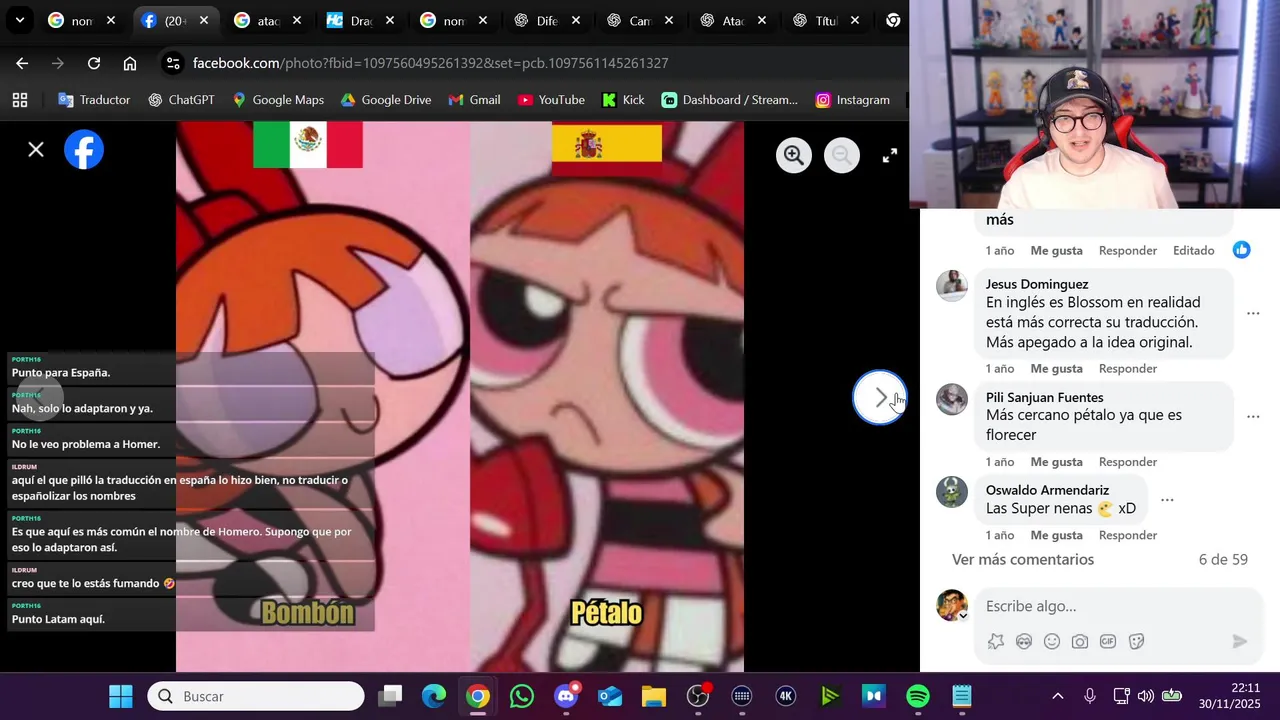
Task: Open the sticker picker in comment box
Action: [x=1136, y=642]
